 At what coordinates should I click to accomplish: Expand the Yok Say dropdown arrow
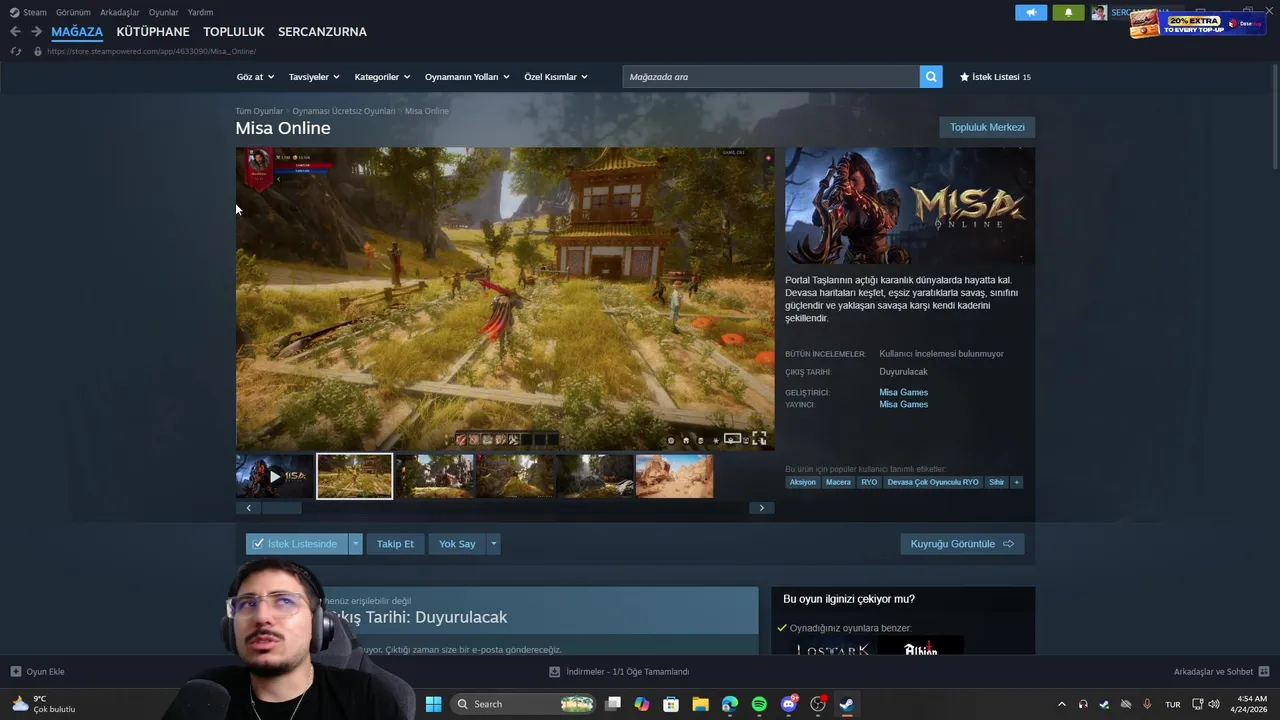(x=493, y=544)
